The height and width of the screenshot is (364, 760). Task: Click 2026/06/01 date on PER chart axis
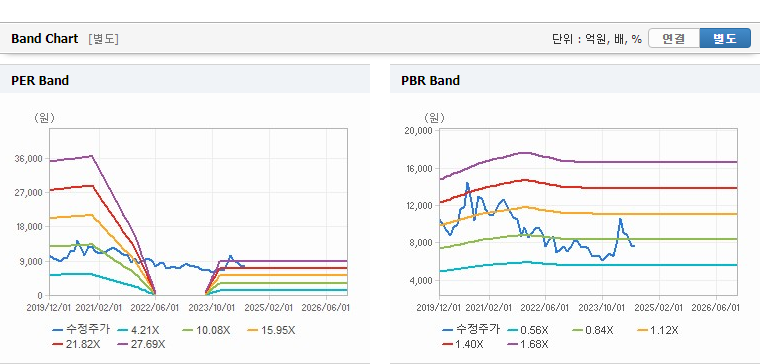326,308
